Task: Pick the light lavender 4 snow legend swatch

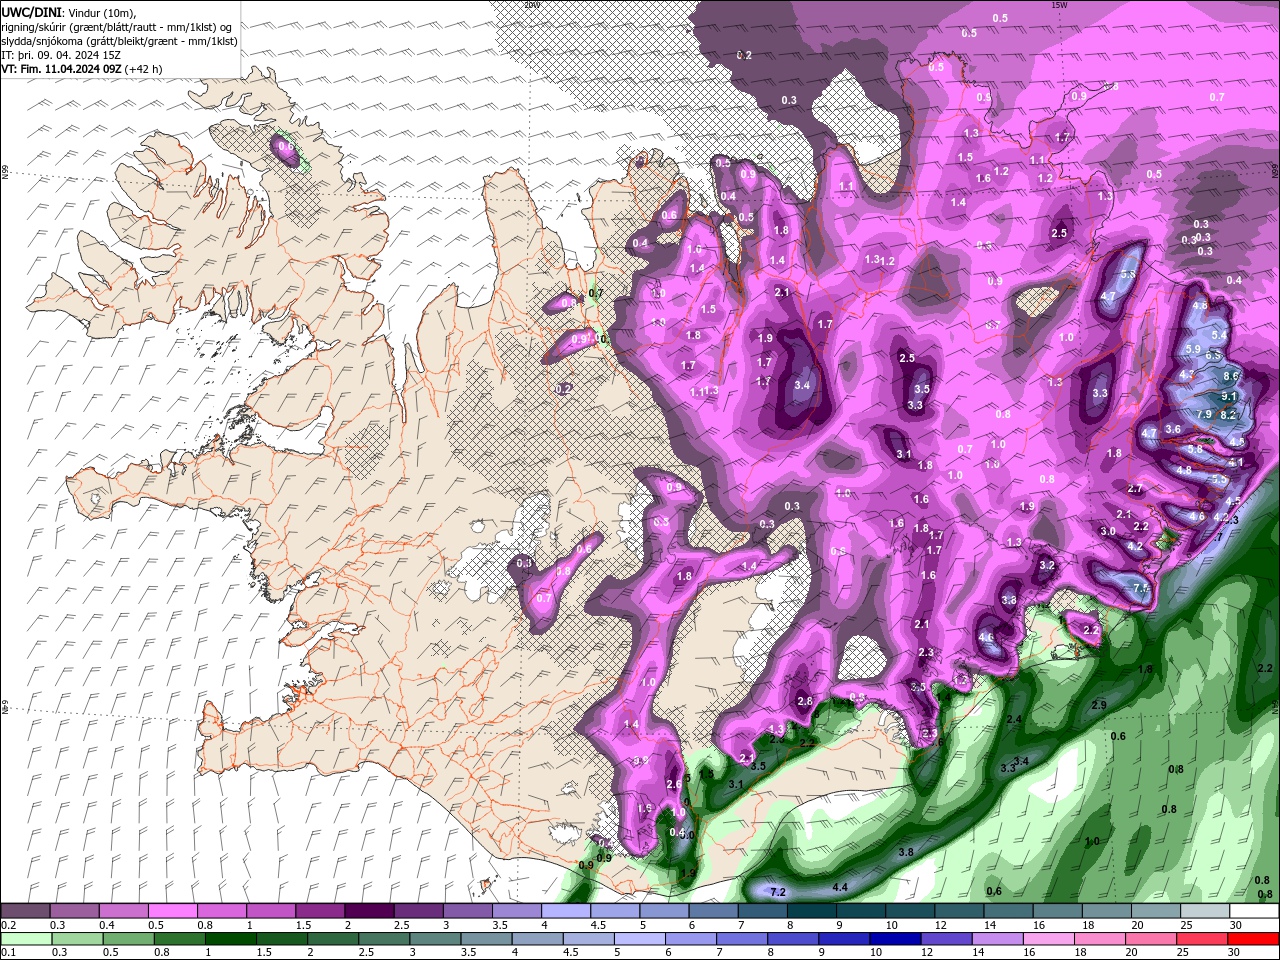Action: [x=566, y=911]
